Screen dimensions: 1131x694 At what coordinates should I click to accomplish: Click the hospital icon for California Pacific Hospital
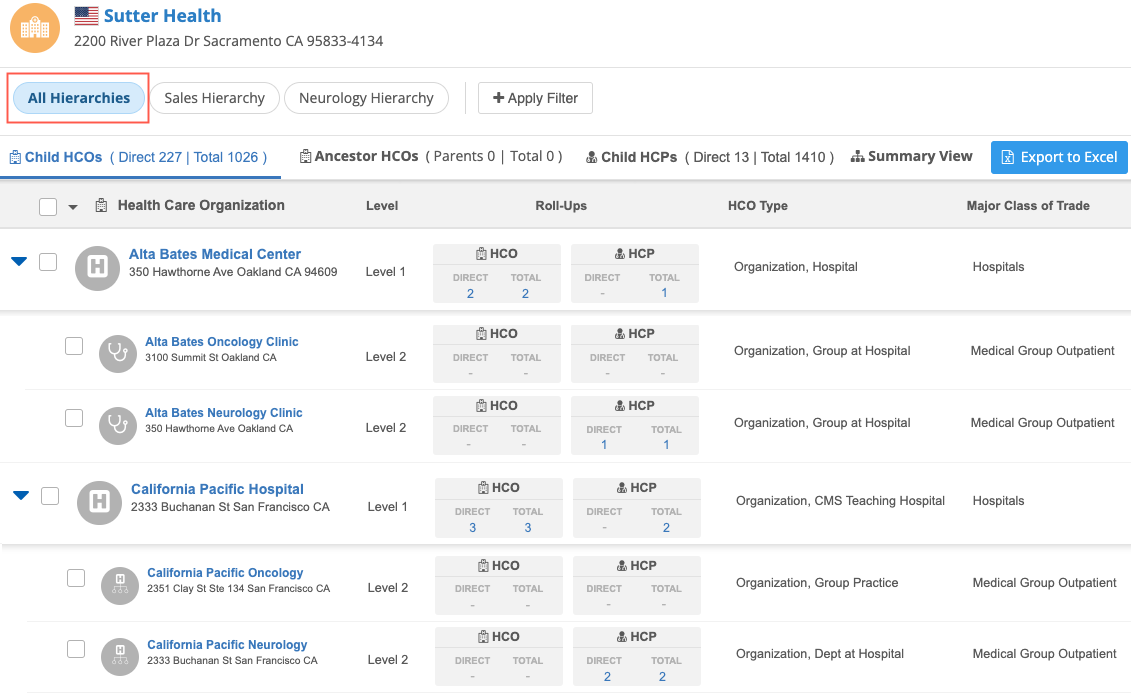tap(99, 502)
